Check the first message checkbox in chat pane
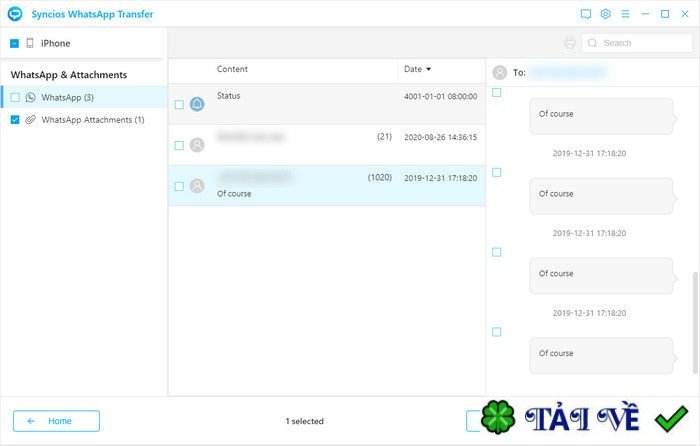Viewport: 700px width, 446px height. (x=496, y=92)
